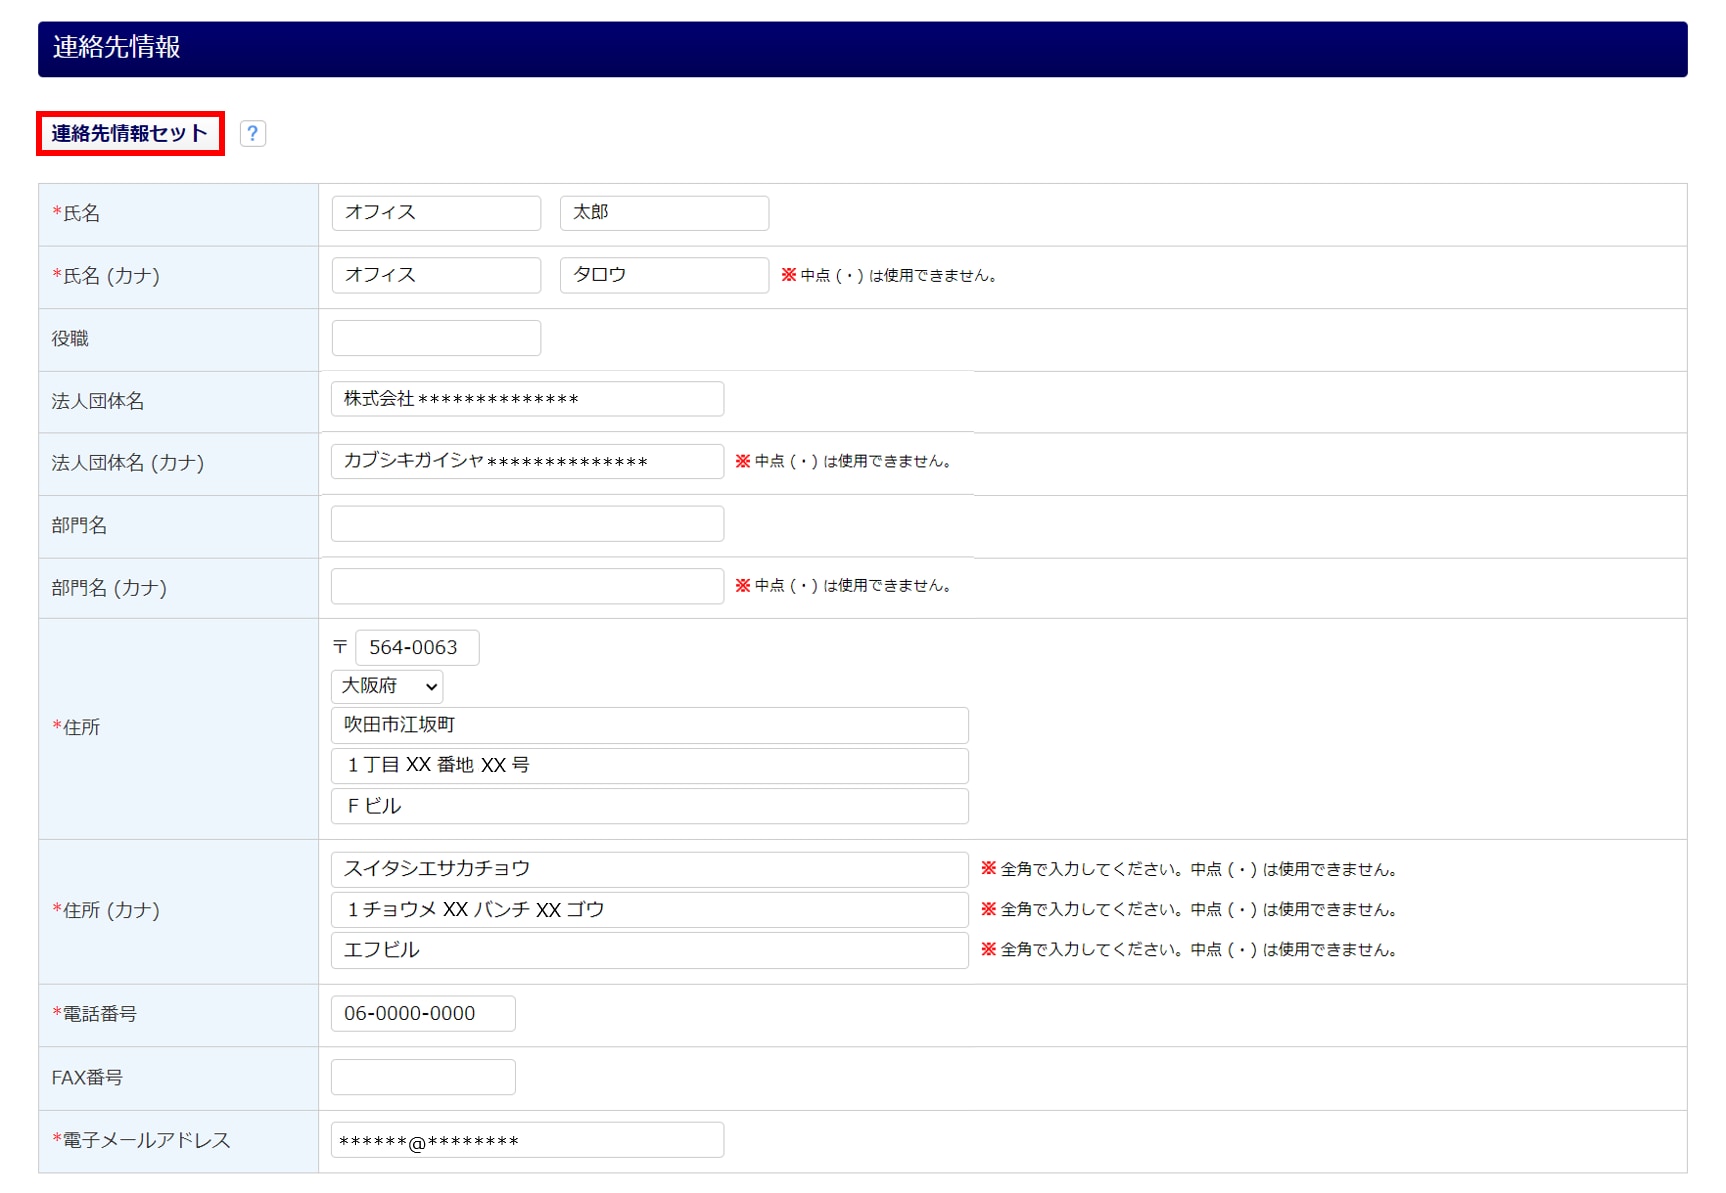Click the 法人団体名 (カナ) field with カブシキガイシャ

pos(527,461)
